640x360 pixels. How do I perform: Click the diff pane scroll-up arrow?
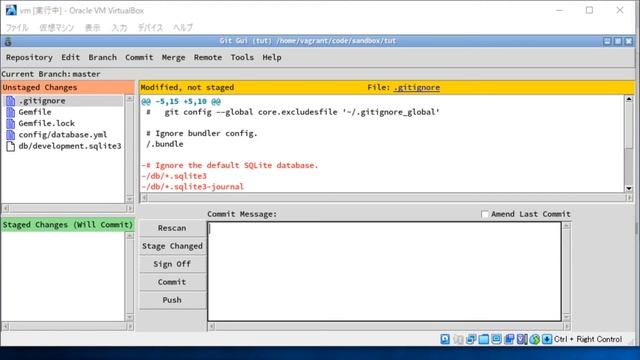pos(629,99)
